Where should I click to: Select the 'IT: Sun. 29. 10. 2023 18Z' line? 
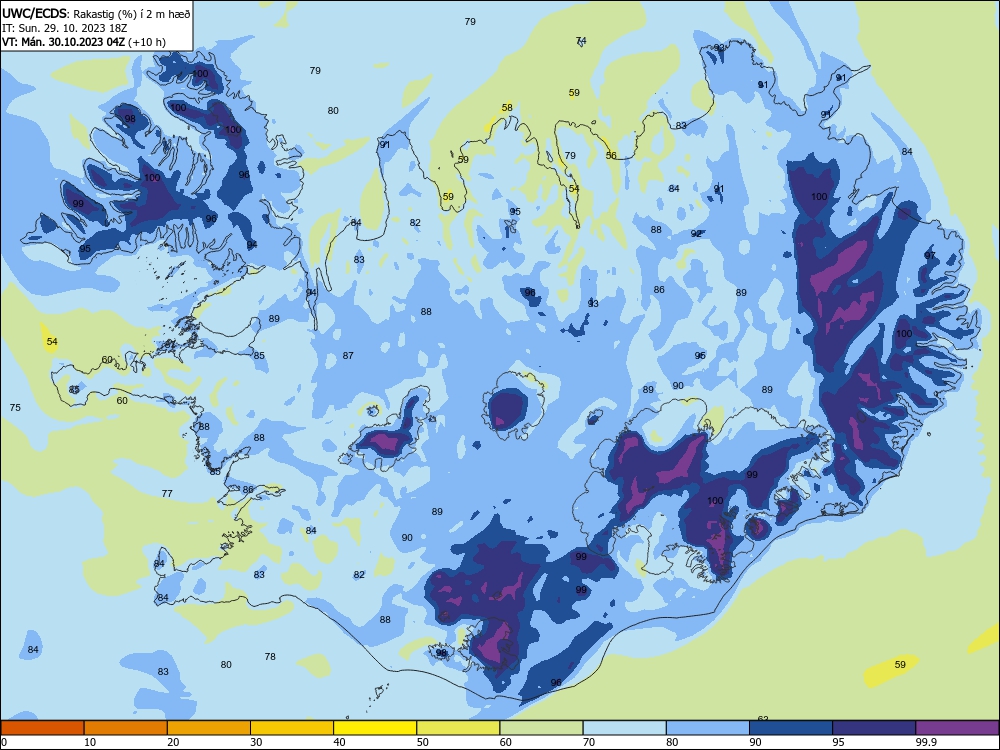64,28
